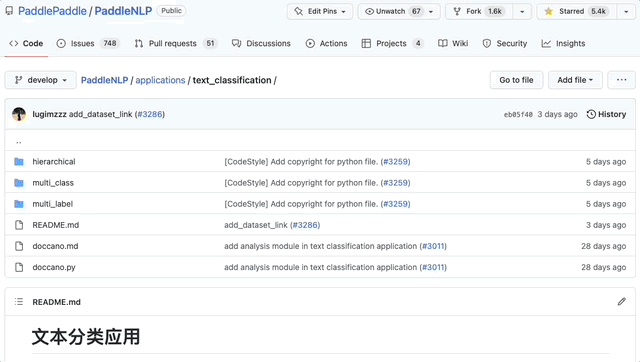Open the hierarchical folder
640x362 pixels.
(54, 162)
